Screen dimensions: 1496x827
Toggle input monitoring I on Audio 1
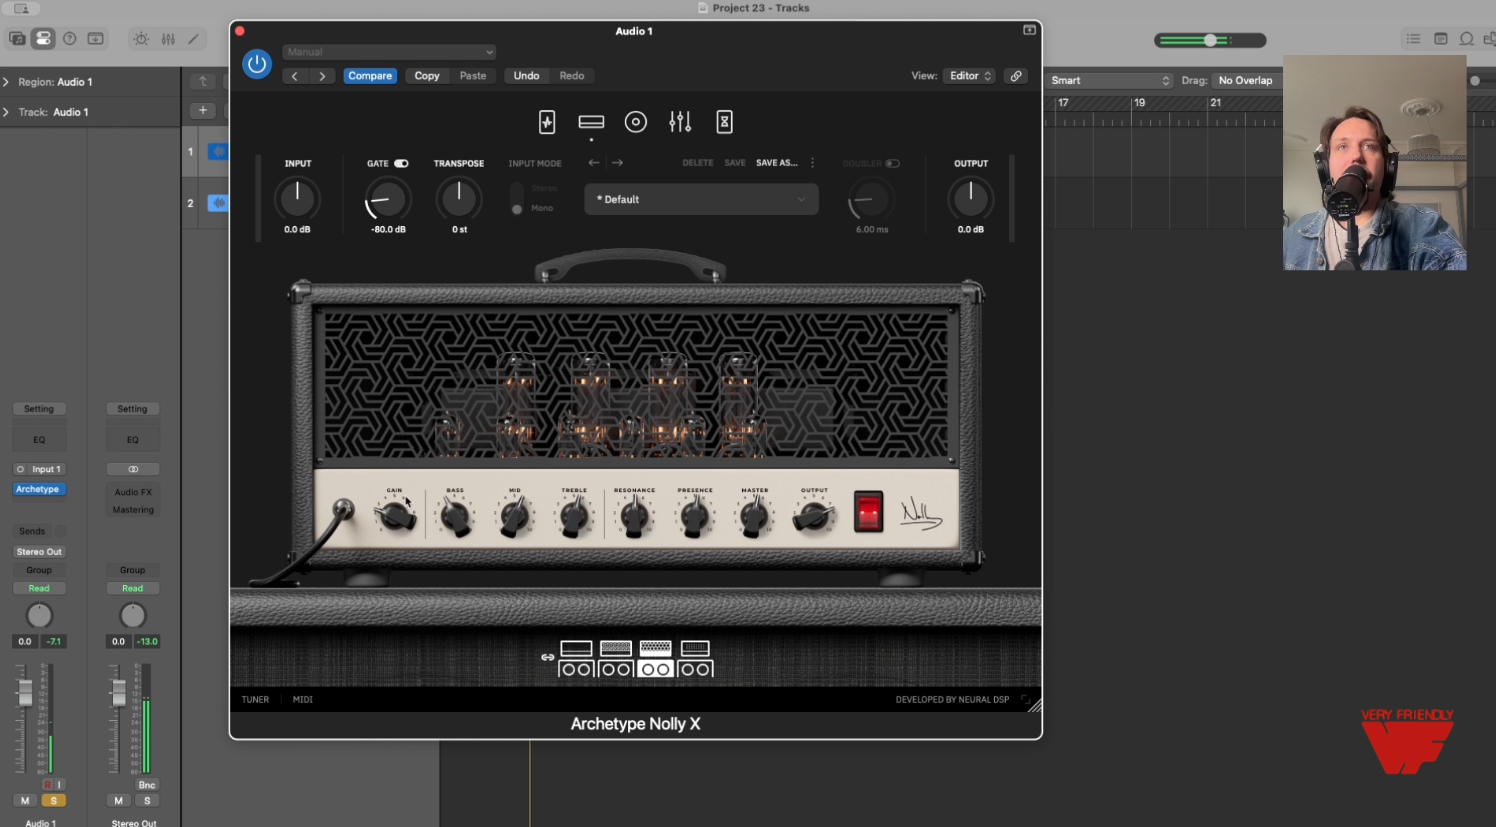coord(59,785)
